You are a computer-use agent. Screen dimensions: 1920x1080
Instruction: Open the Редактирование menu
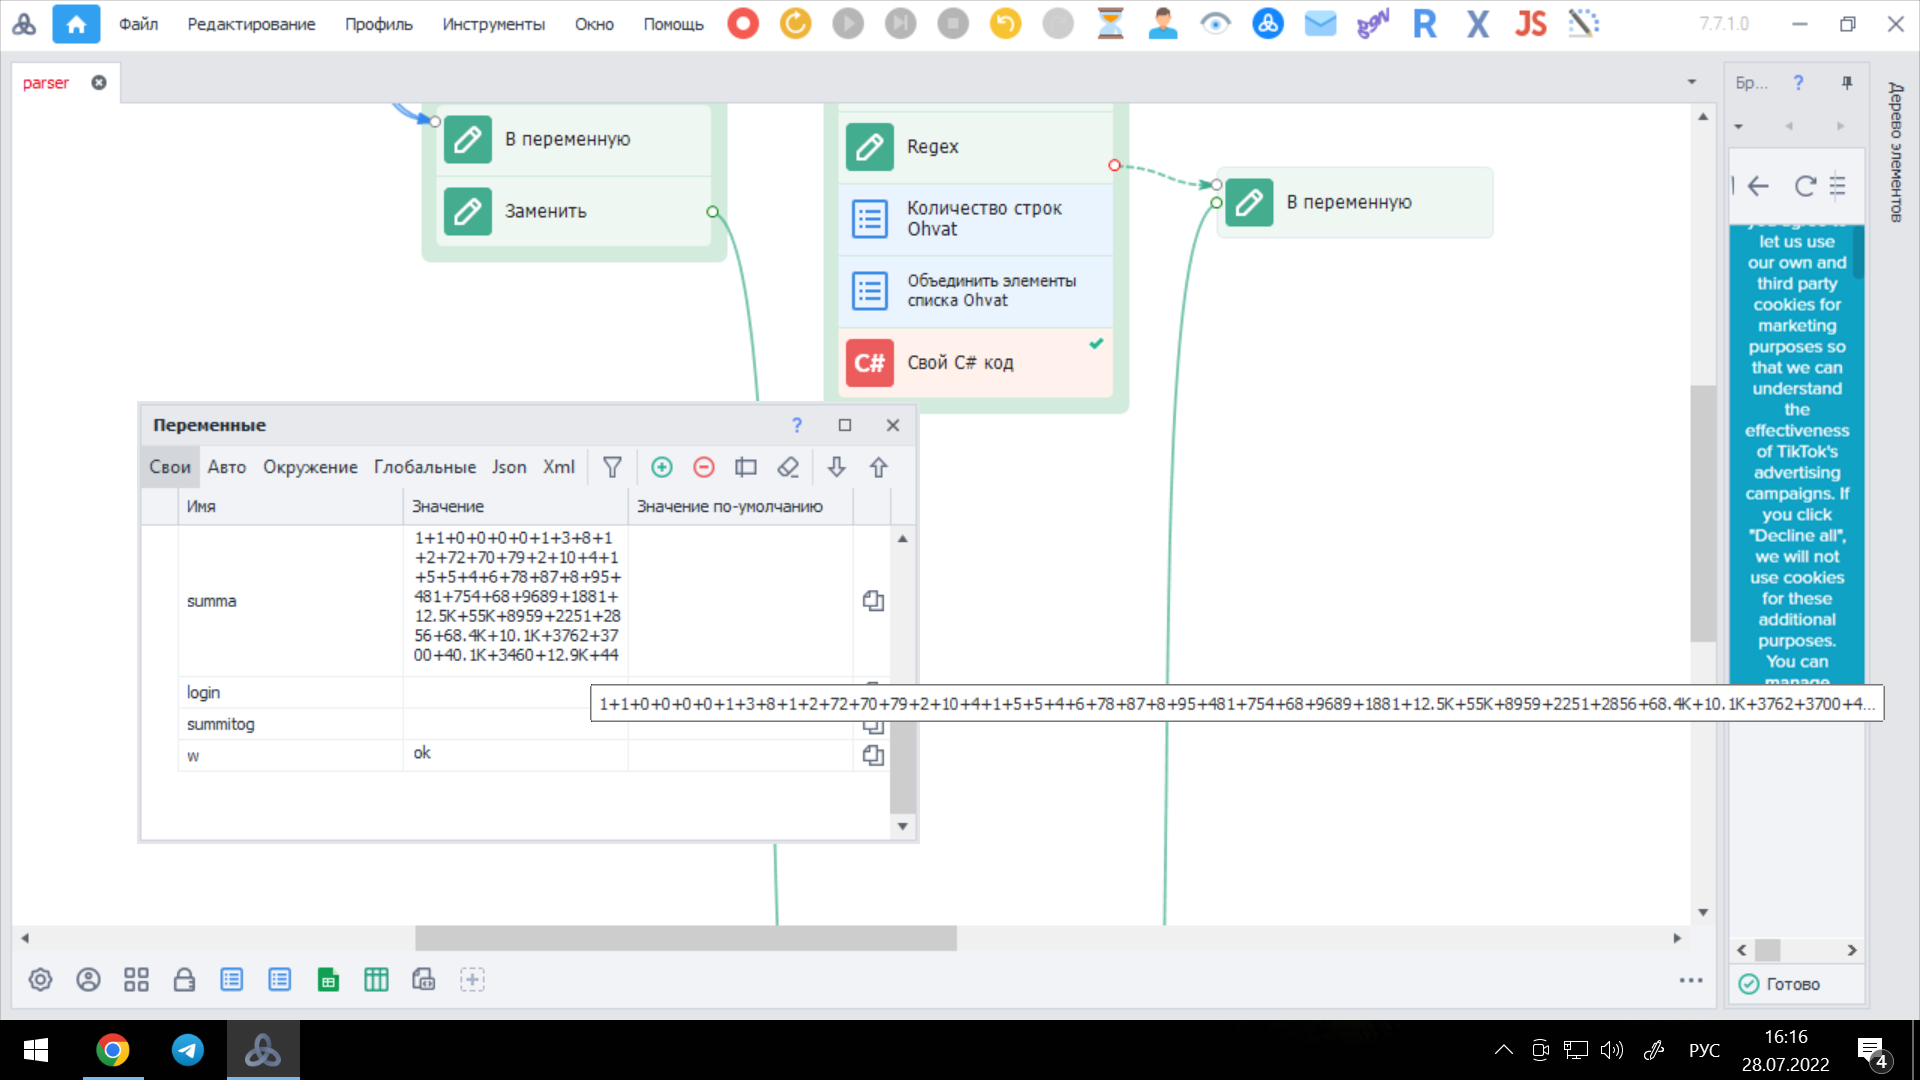point(251,24)
